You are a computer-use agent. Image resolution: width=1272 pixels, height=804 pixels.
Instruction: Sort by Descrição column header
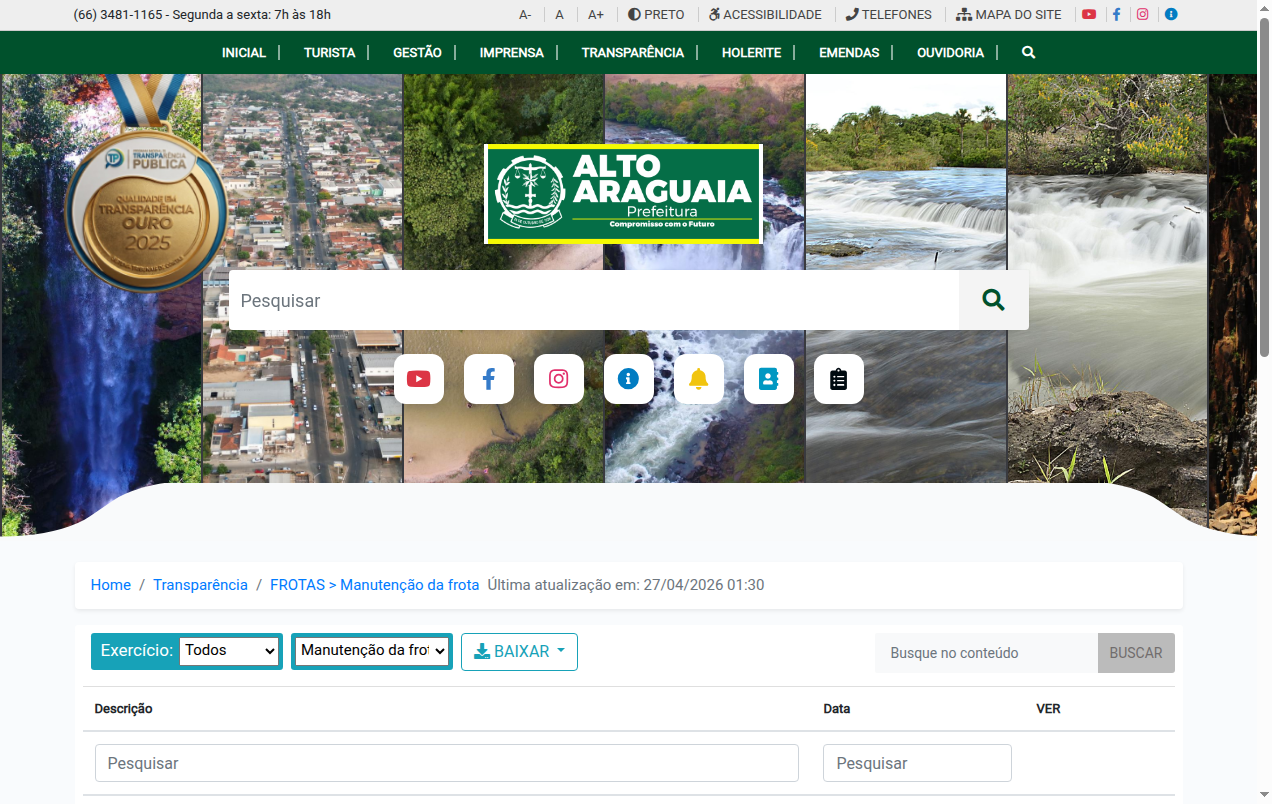123,708
